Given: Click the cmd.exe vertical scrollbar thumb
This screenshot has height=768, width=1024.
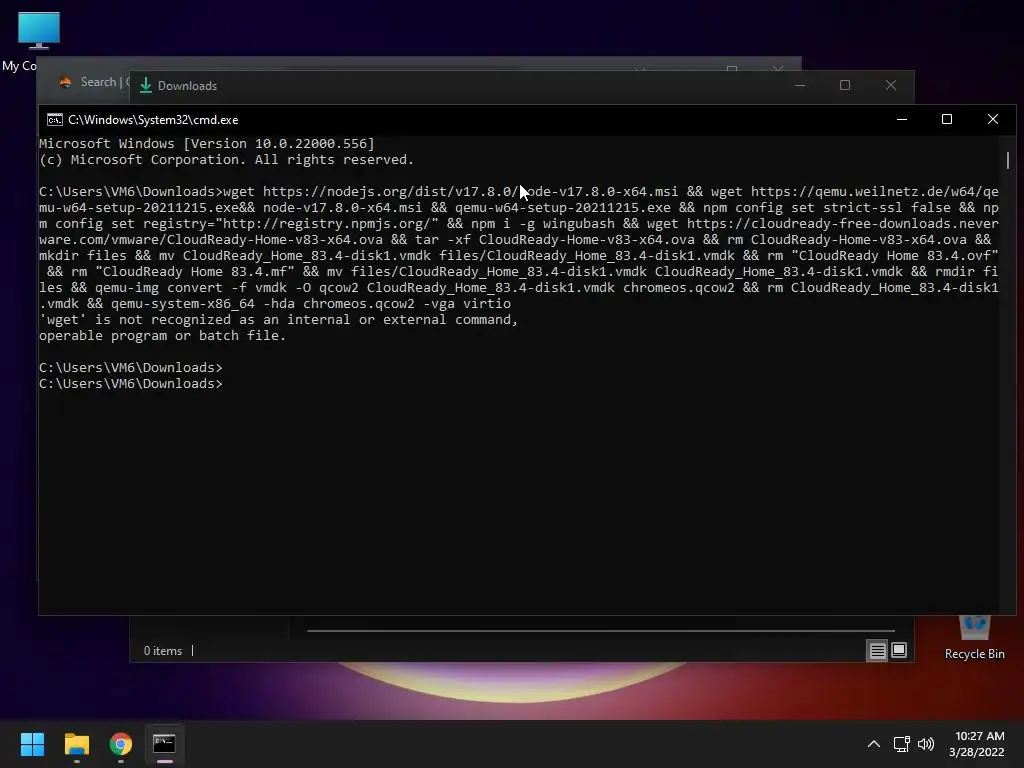Looking at the screenshot, I should coord(1008,160).
